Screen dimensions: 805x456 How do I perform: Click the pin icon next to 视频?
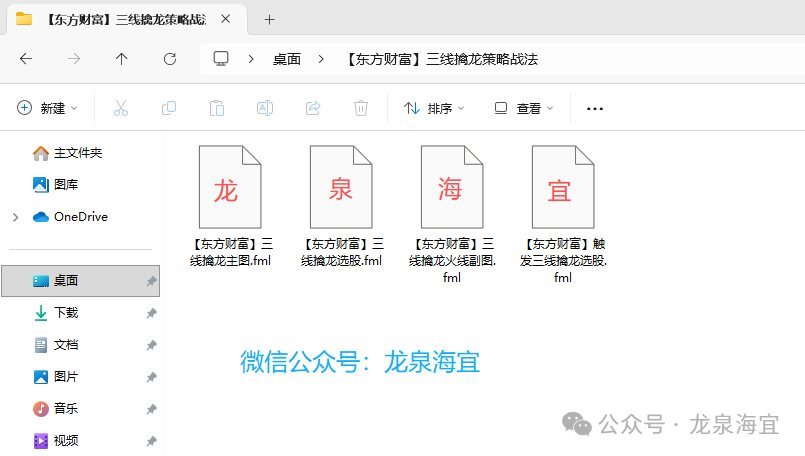[x=151, y=441]
